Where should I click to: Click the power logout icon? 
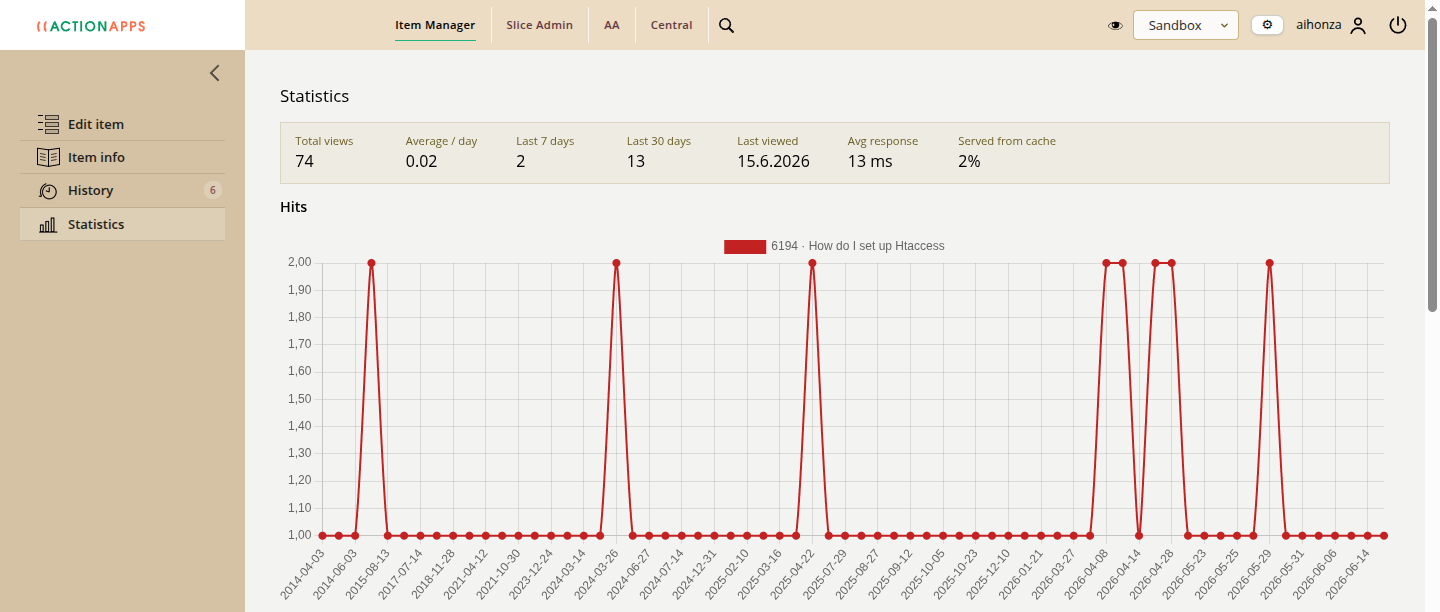1398,25
